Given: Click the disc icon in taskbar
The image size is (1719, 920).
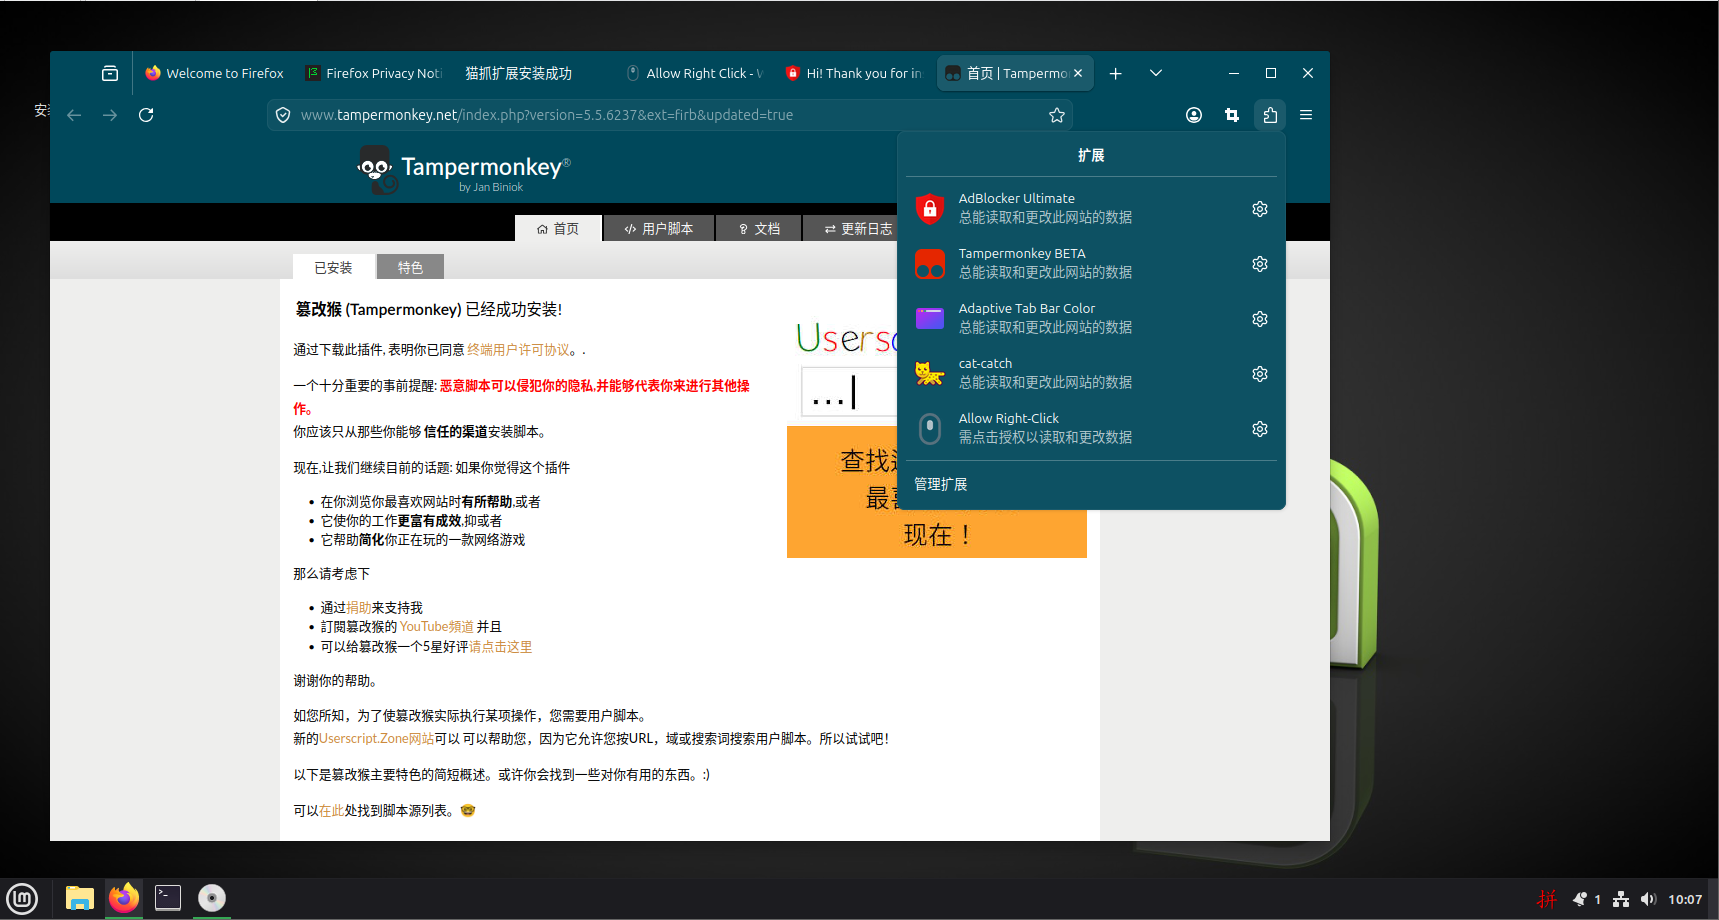Looking at the screenshot, I should pyautogui.click(x=212, y=898).
